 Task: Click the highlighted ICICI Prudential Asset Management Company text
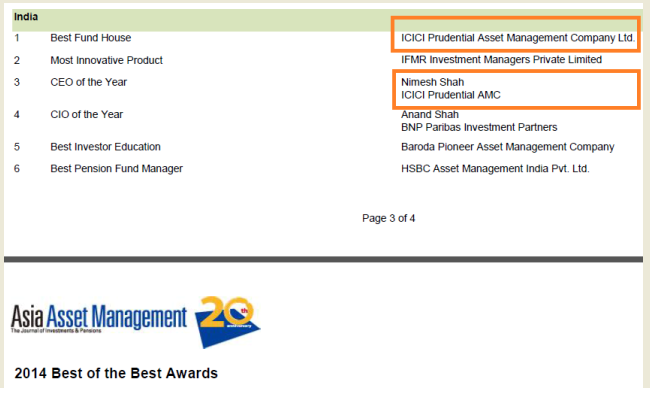point(518,38)
